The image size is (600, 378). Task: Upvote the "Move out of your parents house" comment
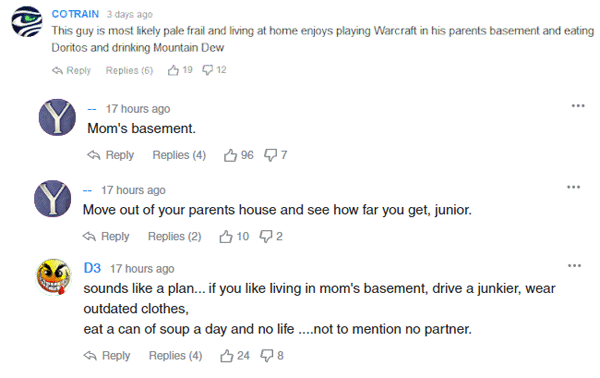click(x=226, y=236)
